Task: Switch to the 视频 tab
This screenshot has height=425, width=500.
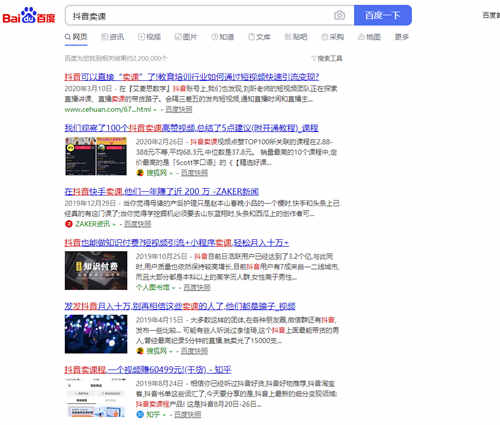Action: click(149, 37)
